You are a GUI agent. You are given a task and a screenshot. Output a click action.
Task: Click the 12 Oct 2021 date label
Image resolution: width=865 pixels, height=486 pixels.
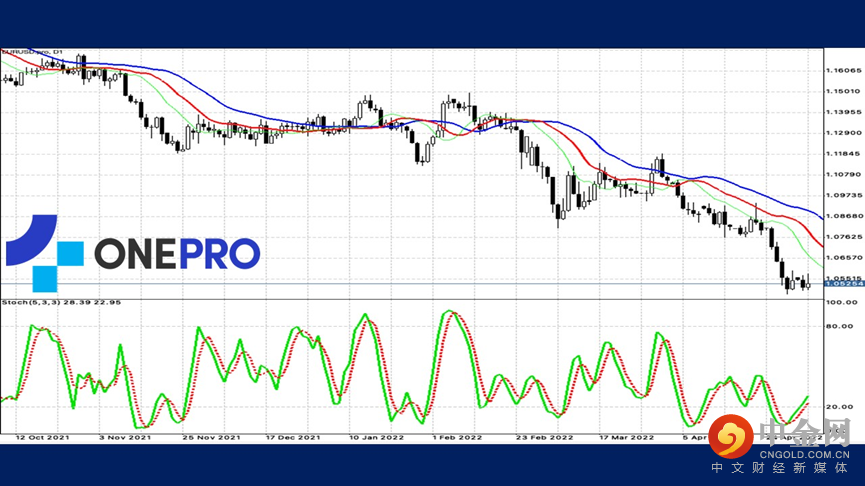(x=42, y=437)
